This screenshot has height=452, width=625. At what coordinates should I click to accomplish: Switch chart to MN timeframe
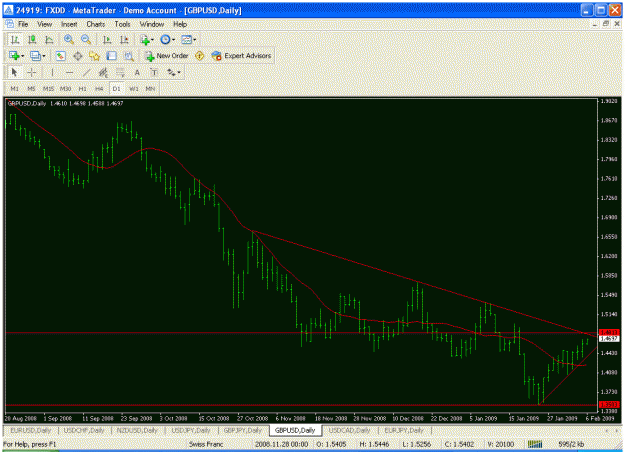click(x=150, y=88)
